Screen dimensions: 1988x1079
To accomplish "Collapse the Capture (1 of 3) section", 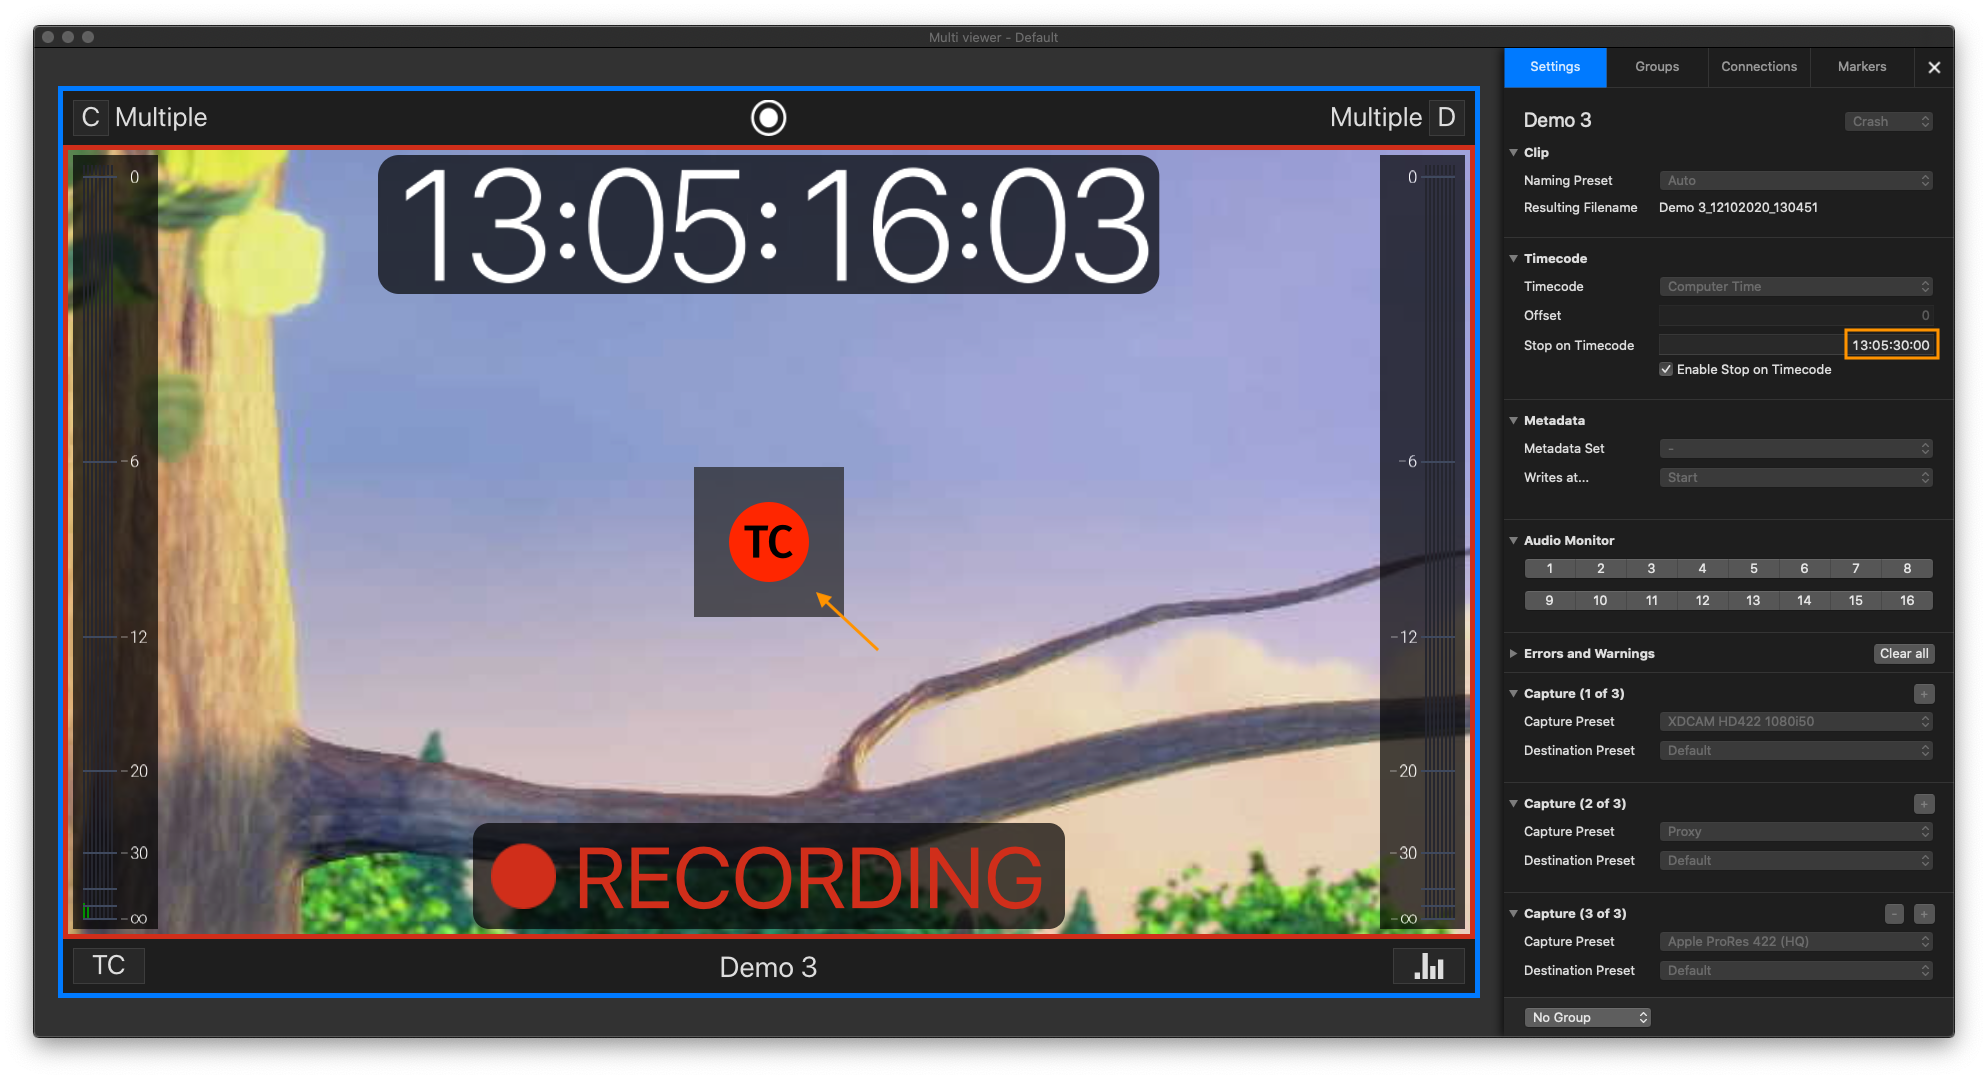I will 1513,694.
